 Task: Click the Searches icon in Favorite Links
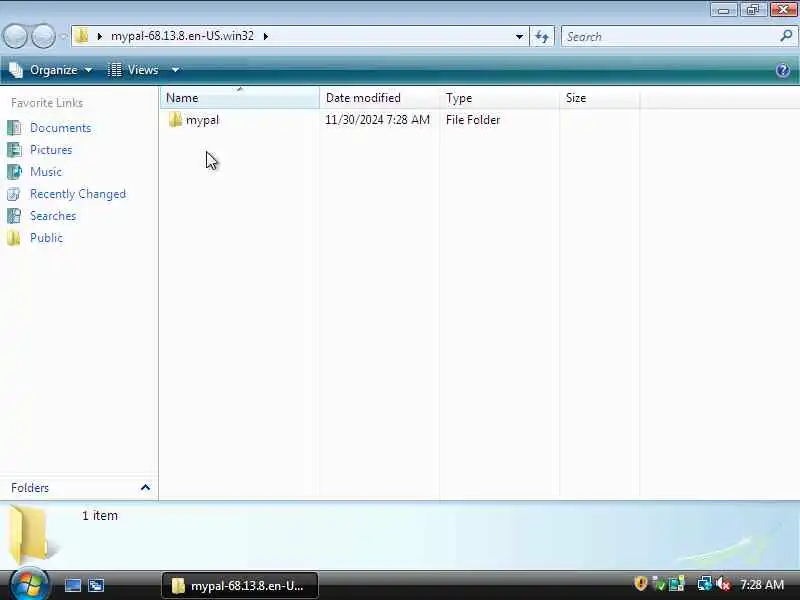tap(14, 216)
